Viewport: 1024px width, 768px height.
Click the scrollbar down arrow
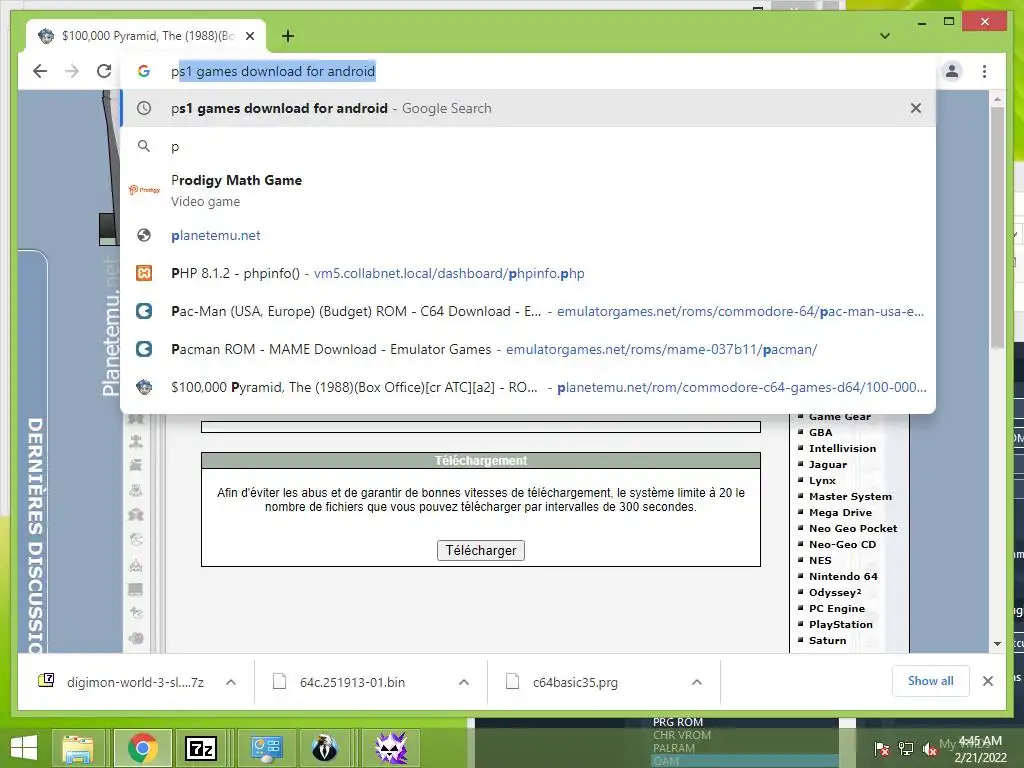click(x=997, y=644)
